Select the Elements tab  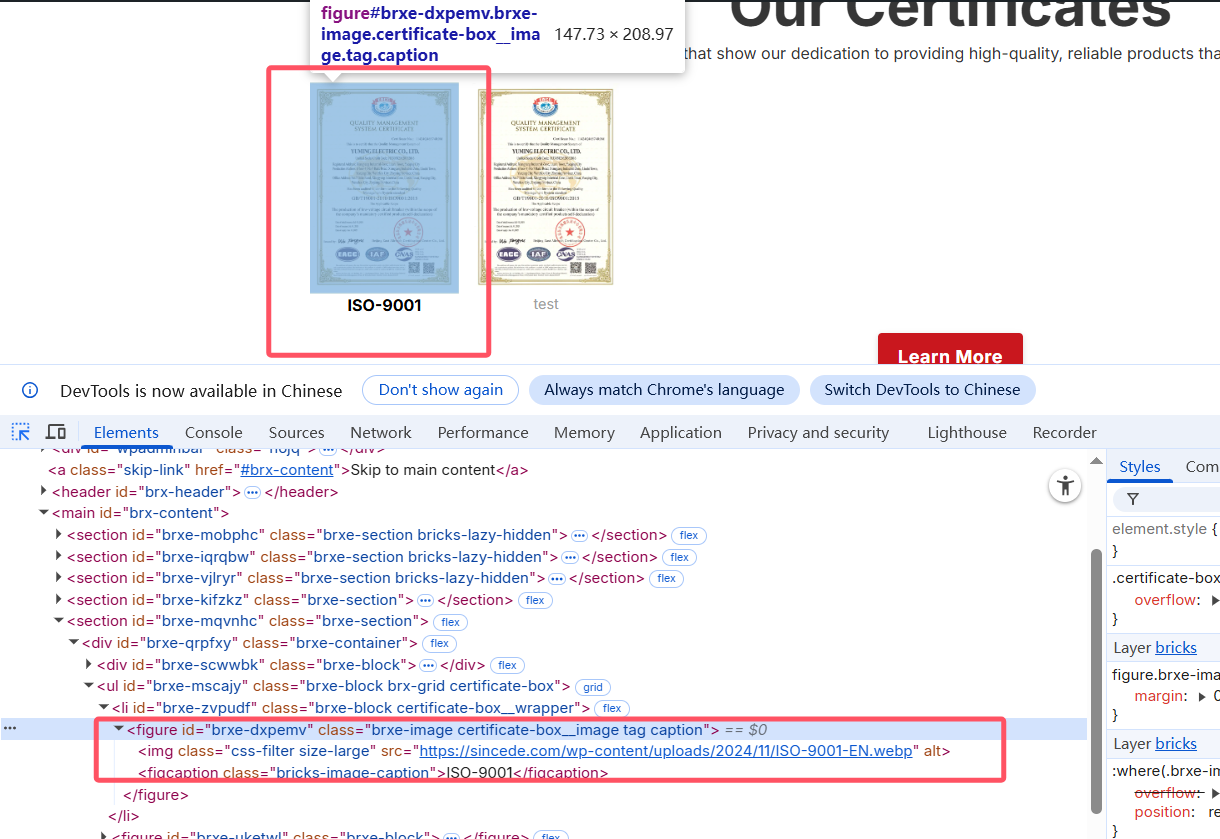click(126, 432)
